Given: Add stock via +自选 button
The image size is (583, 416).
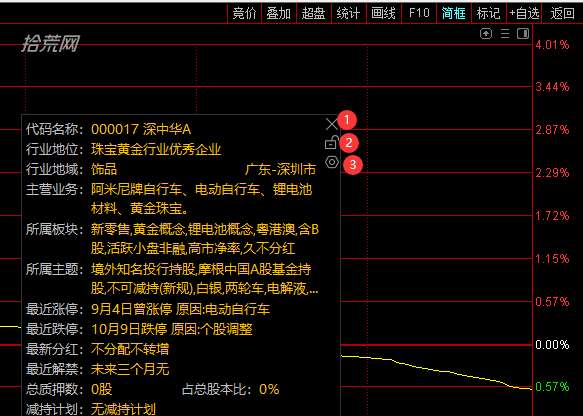Looking at the screenshot, I should pos(524,13).
